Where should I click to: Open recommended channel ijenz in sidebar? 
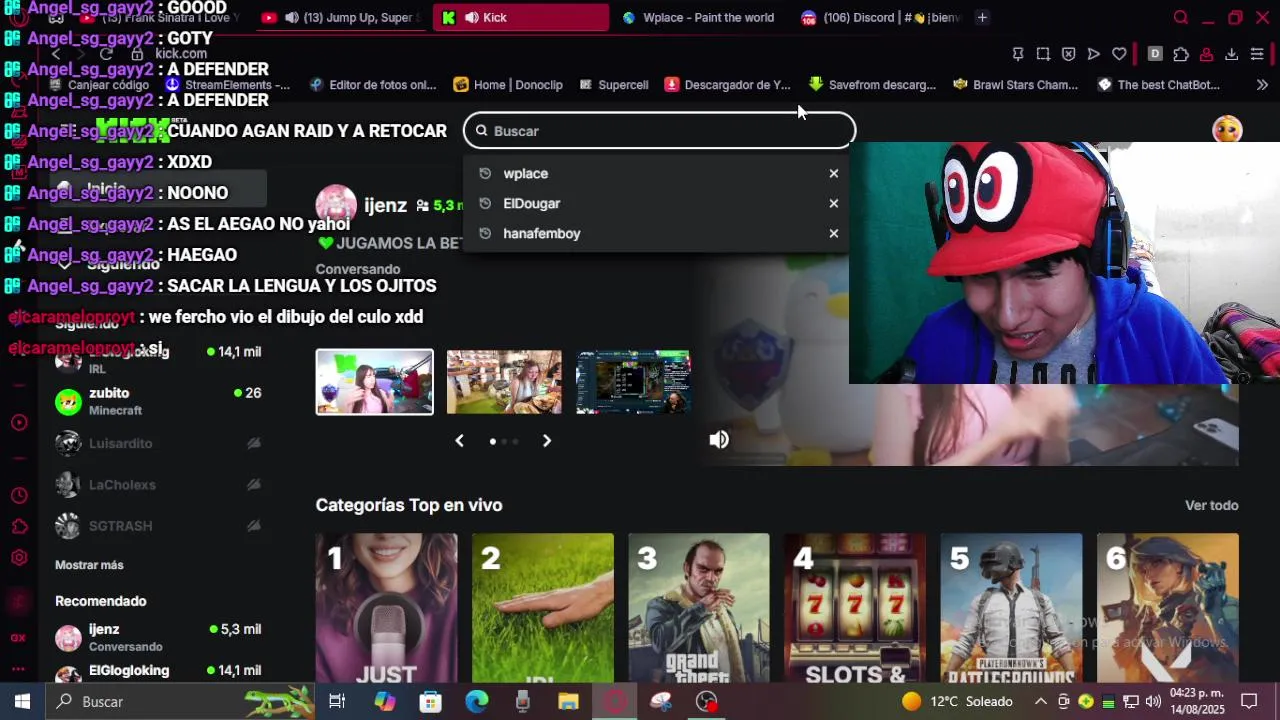[x=158, y=637]
